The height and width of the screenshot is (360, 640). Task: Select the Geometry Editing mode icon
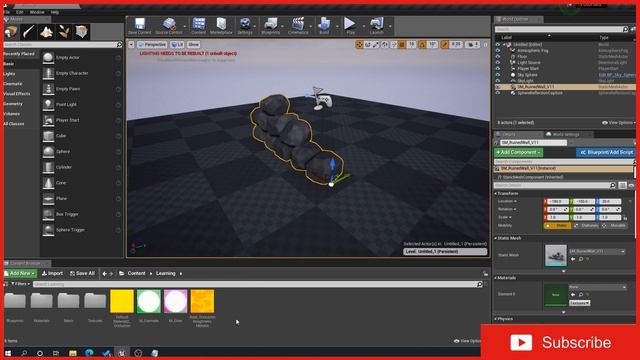81,32
